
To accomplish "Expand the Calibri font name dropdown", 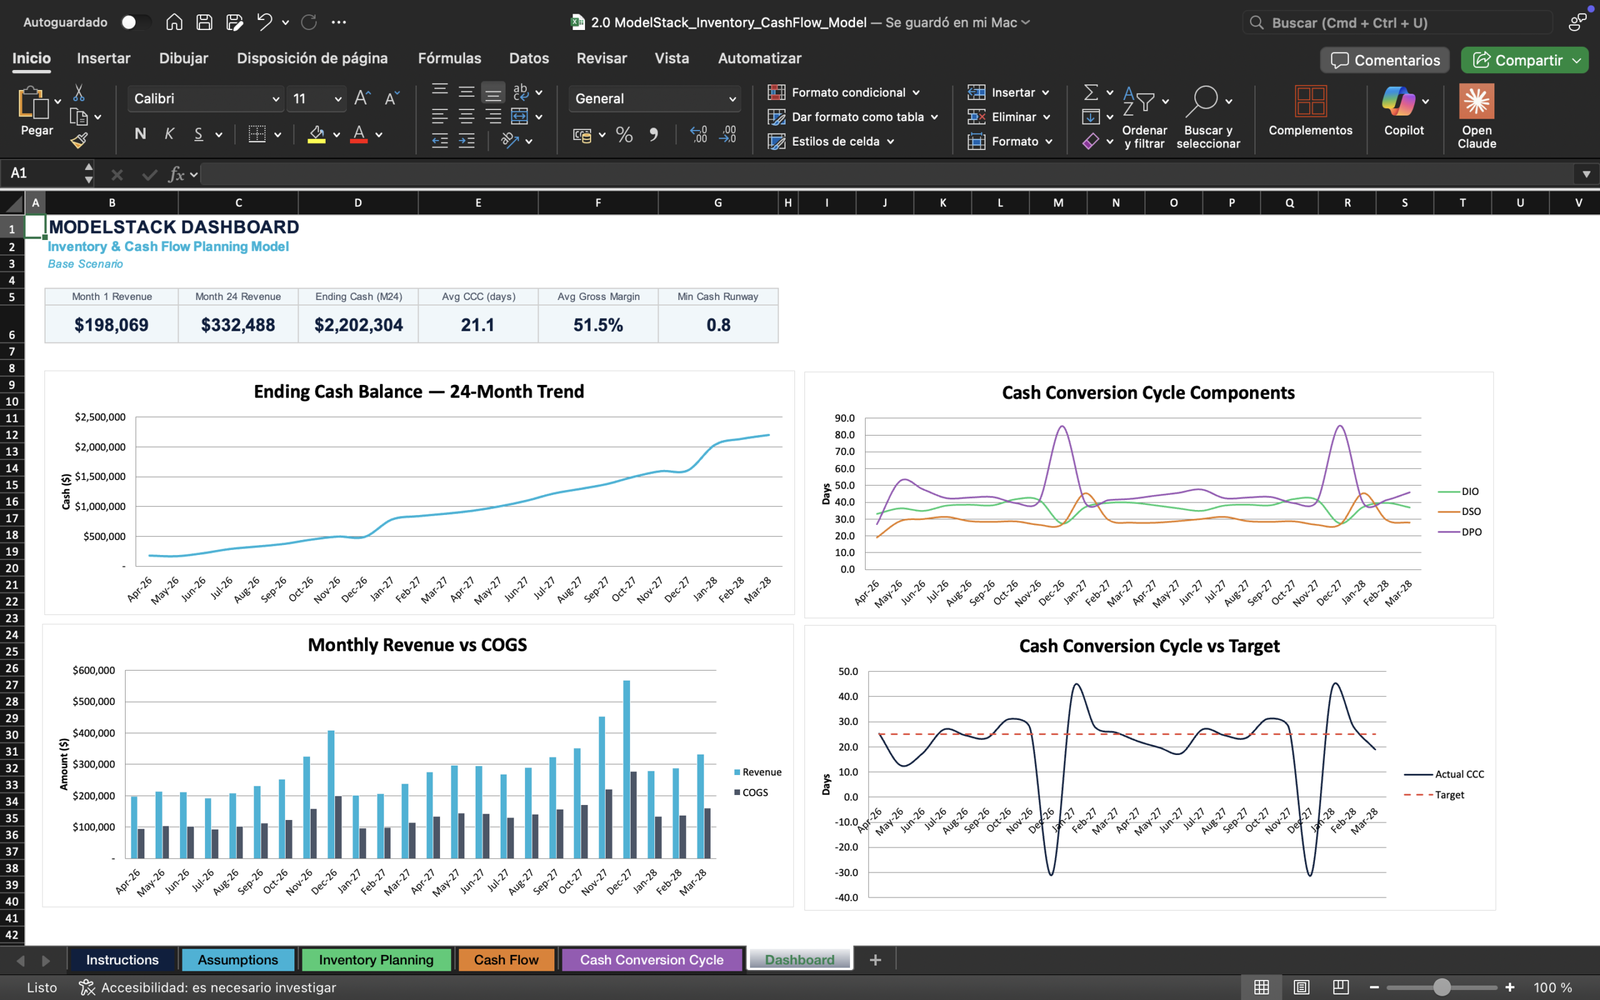I will point(275,99).
